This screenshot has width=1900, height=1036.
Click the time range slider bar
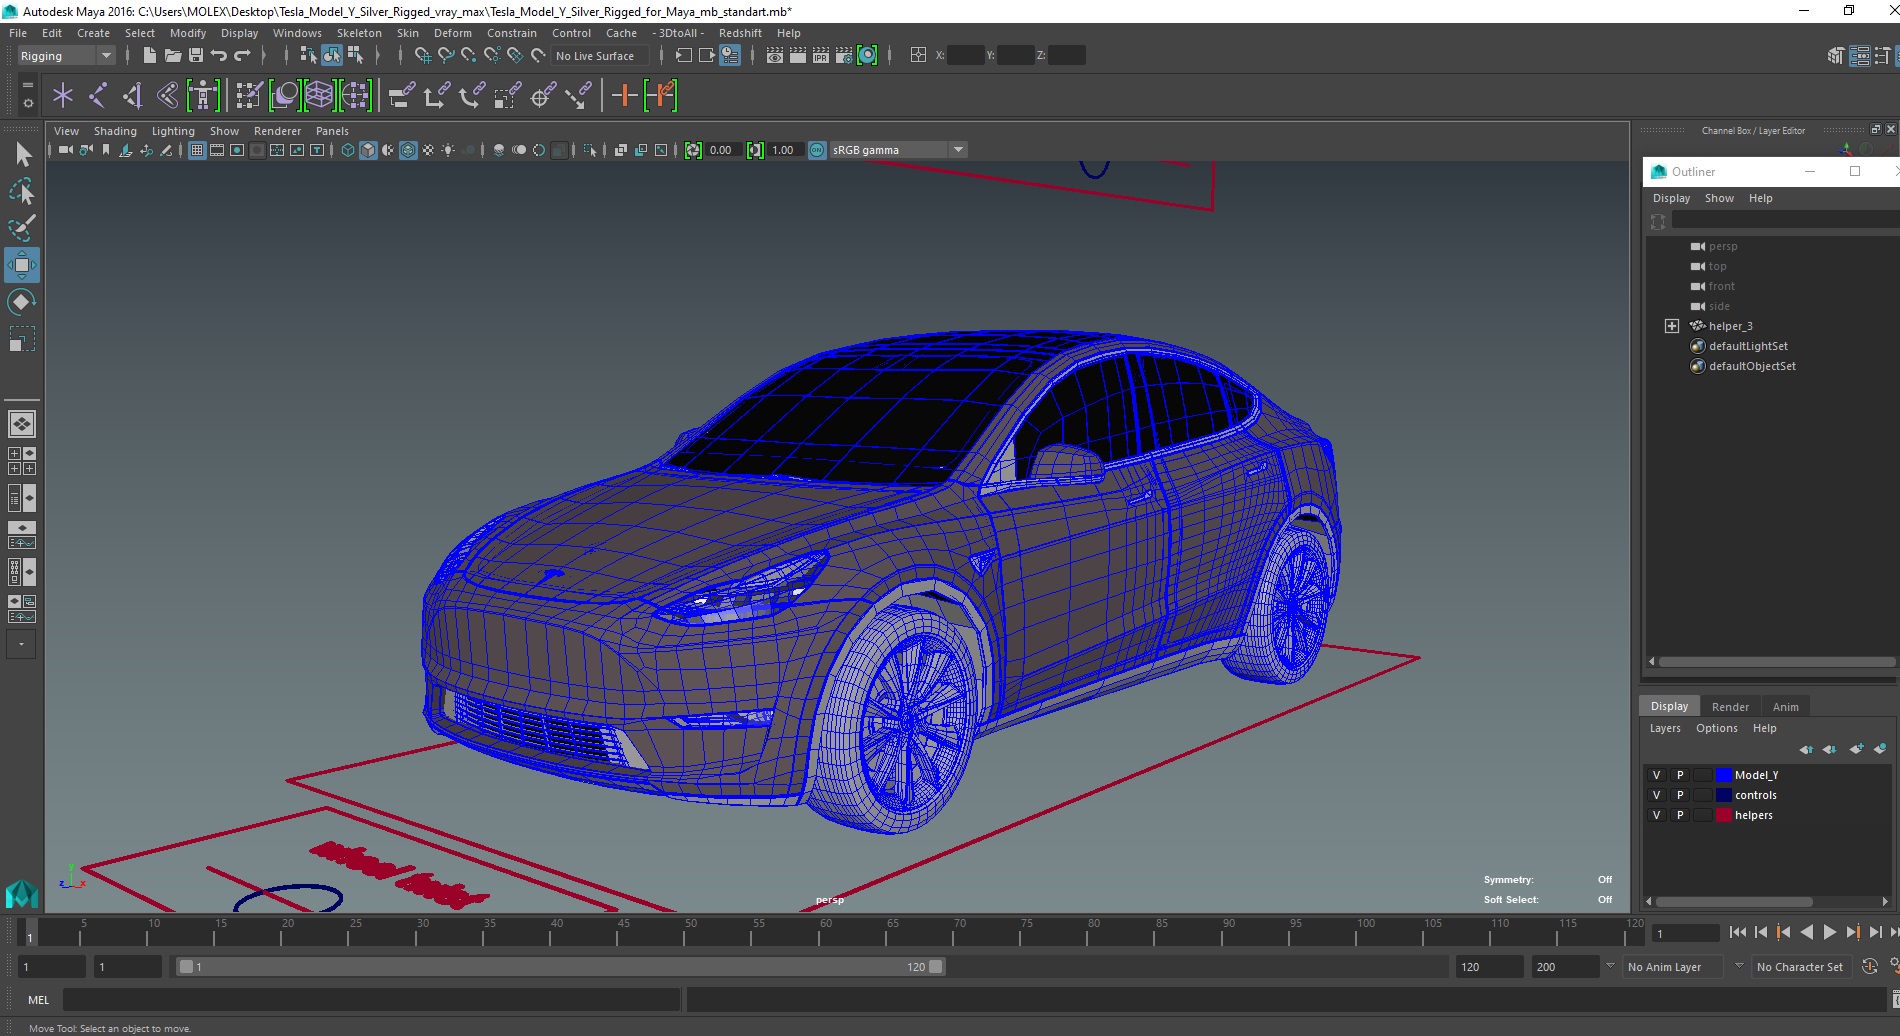(x=560, y=967)
